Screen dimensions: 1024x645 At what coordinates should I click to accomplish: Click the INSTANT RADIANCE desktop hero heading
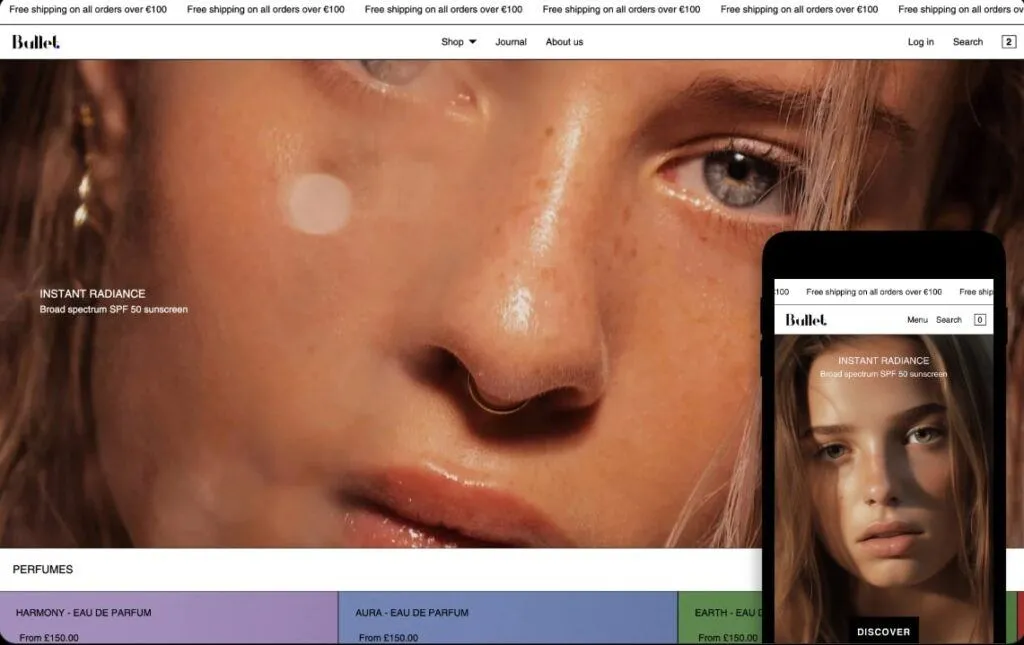93,294
